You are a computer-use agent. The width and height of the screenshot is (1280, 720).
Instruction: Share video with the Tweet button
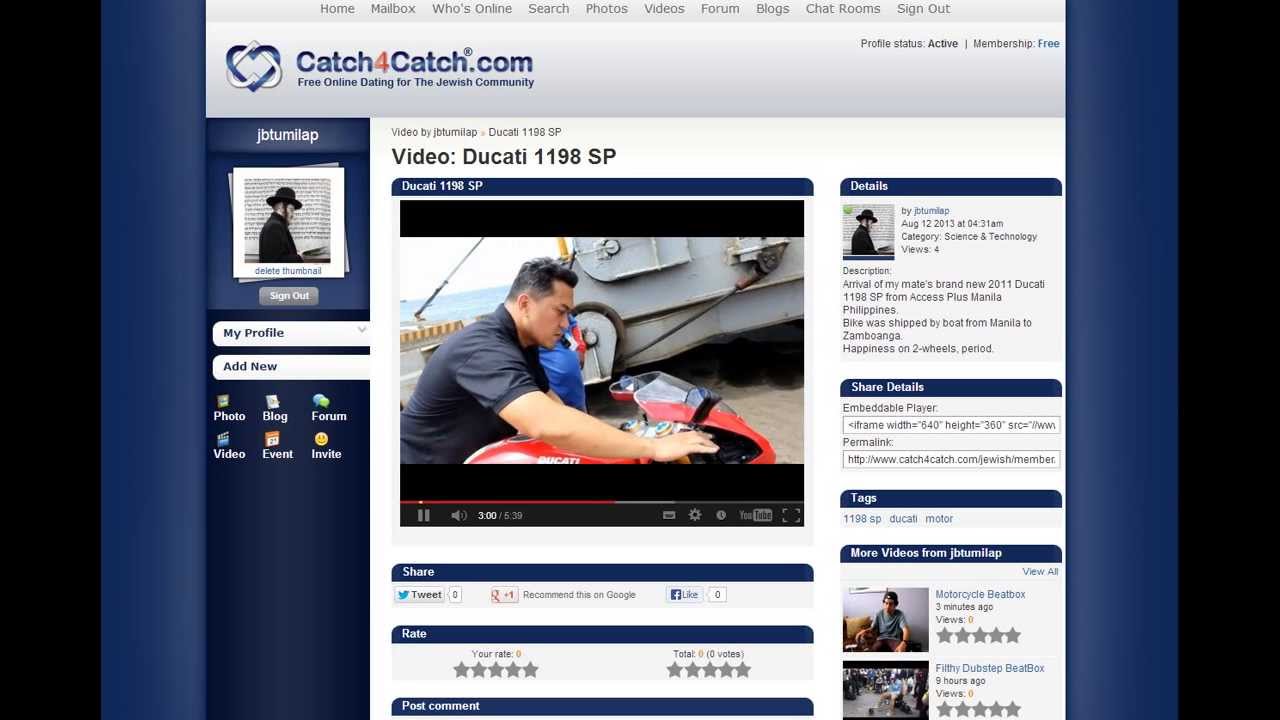419,595
